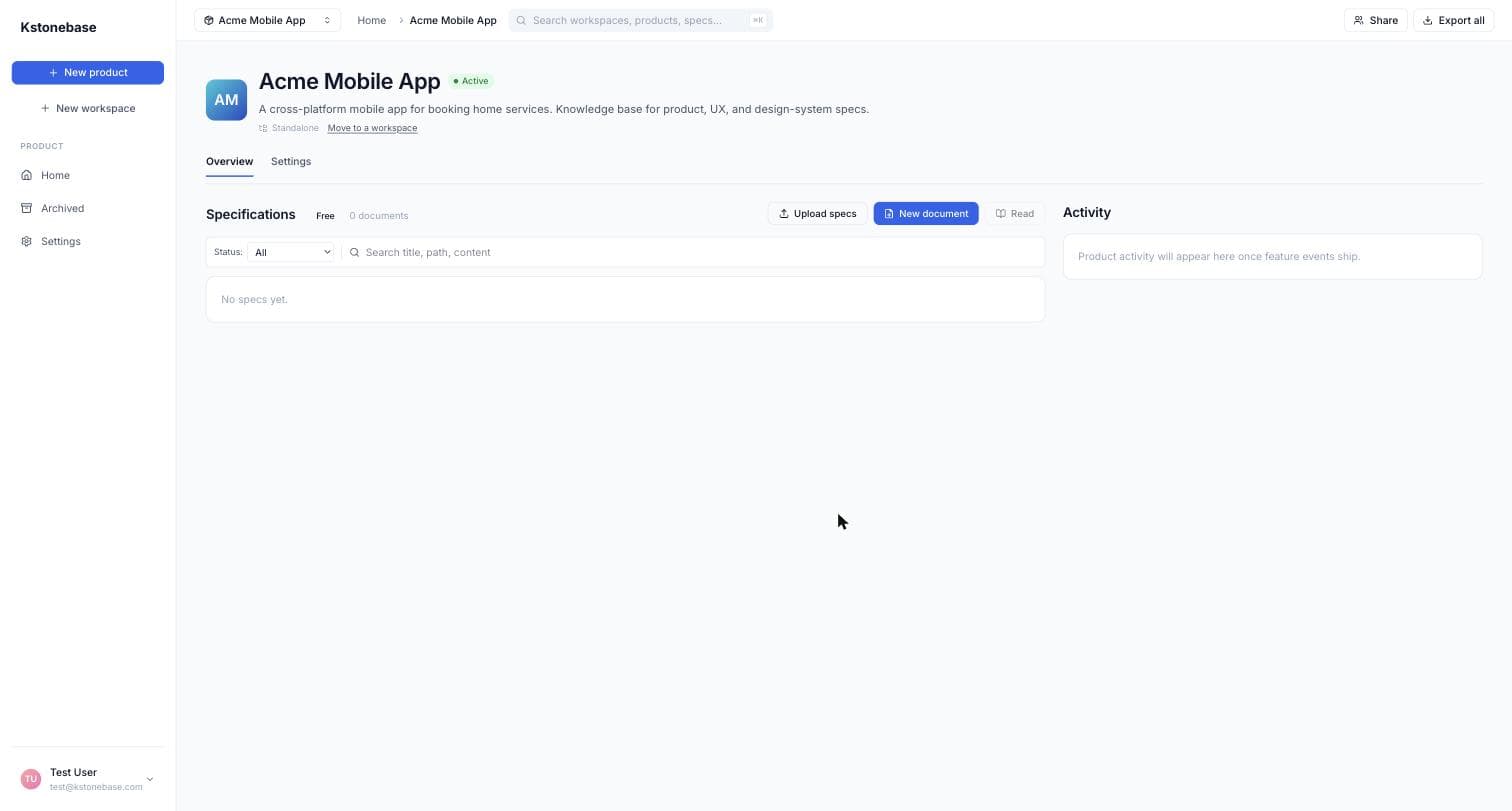Click the New product button
1512x811 pixels.
pyautogui.click(x=88, y=72)
